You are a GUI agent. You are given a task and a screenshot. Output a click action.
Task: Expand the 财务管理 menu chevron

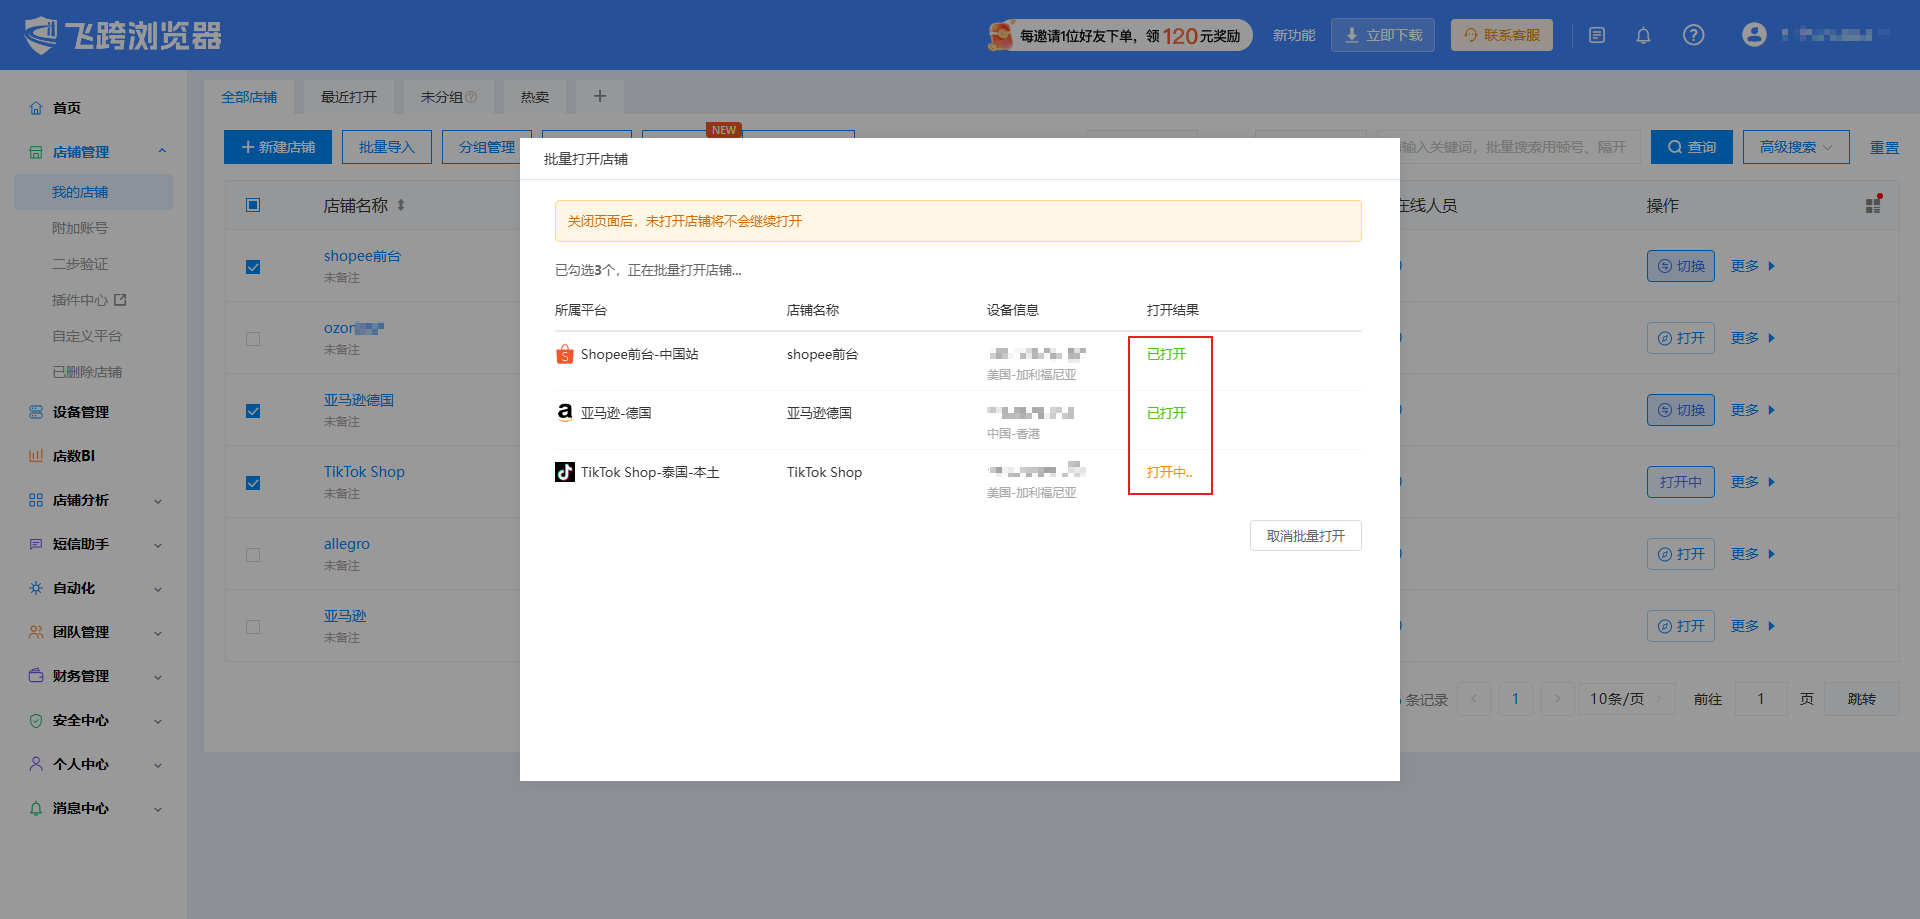158,677
